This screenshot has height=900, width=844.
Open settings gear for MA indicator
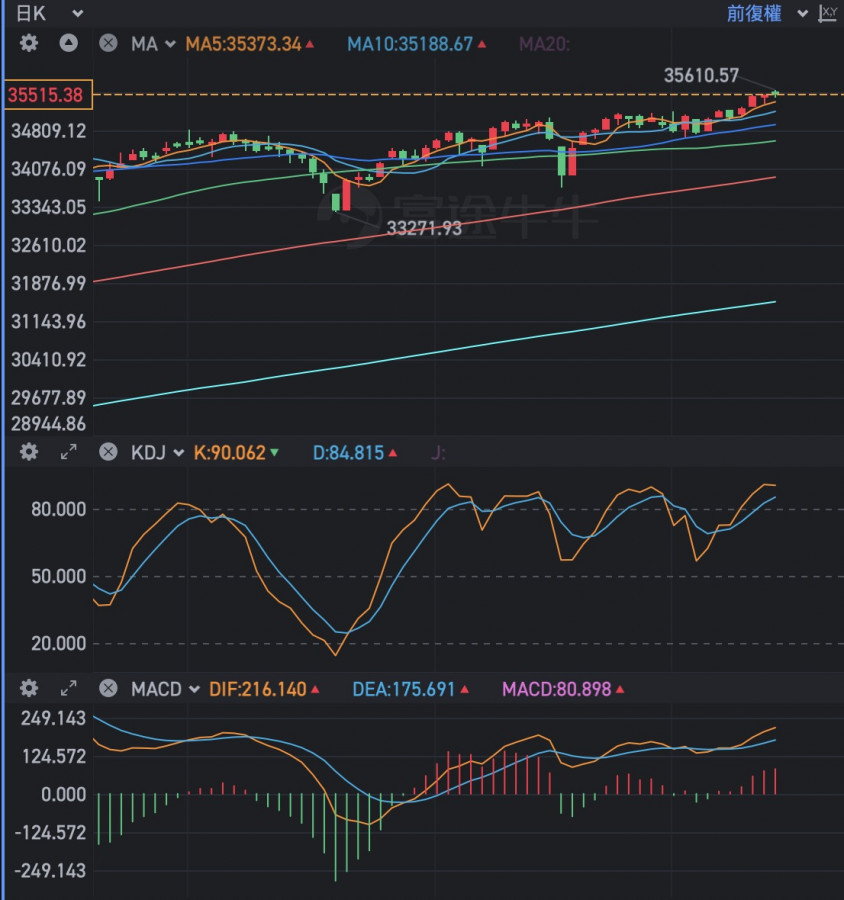pos(29,43)
